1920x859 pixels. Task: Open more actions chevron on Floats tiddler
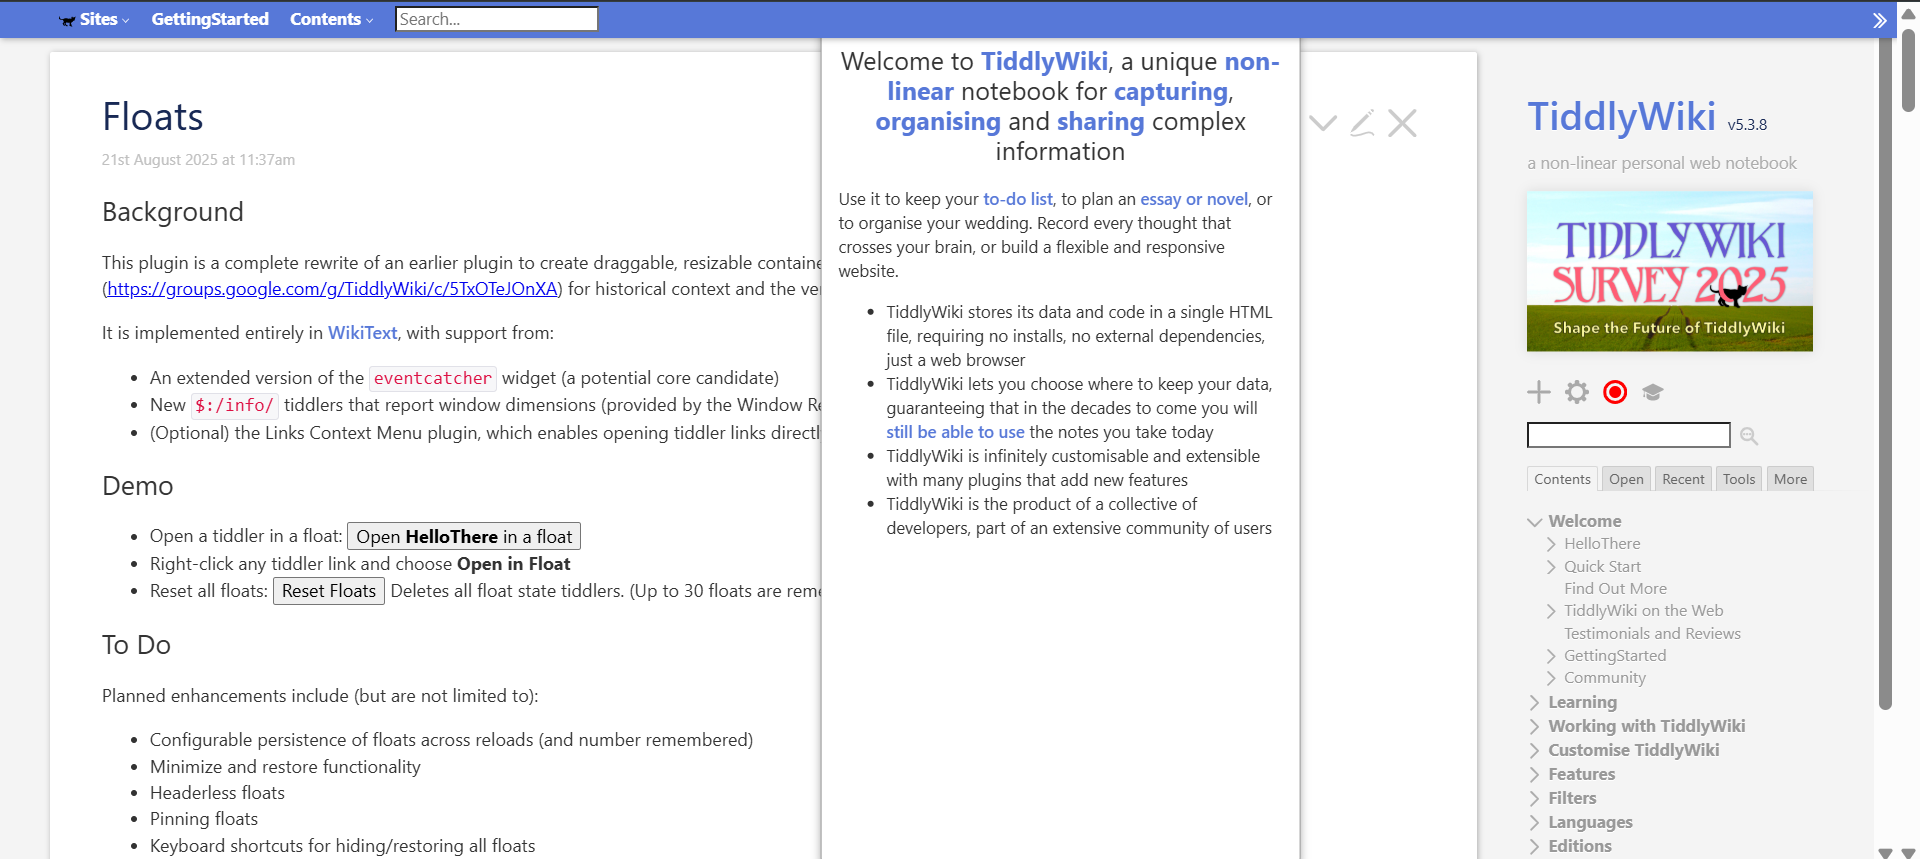click(x=1323, y=123)
